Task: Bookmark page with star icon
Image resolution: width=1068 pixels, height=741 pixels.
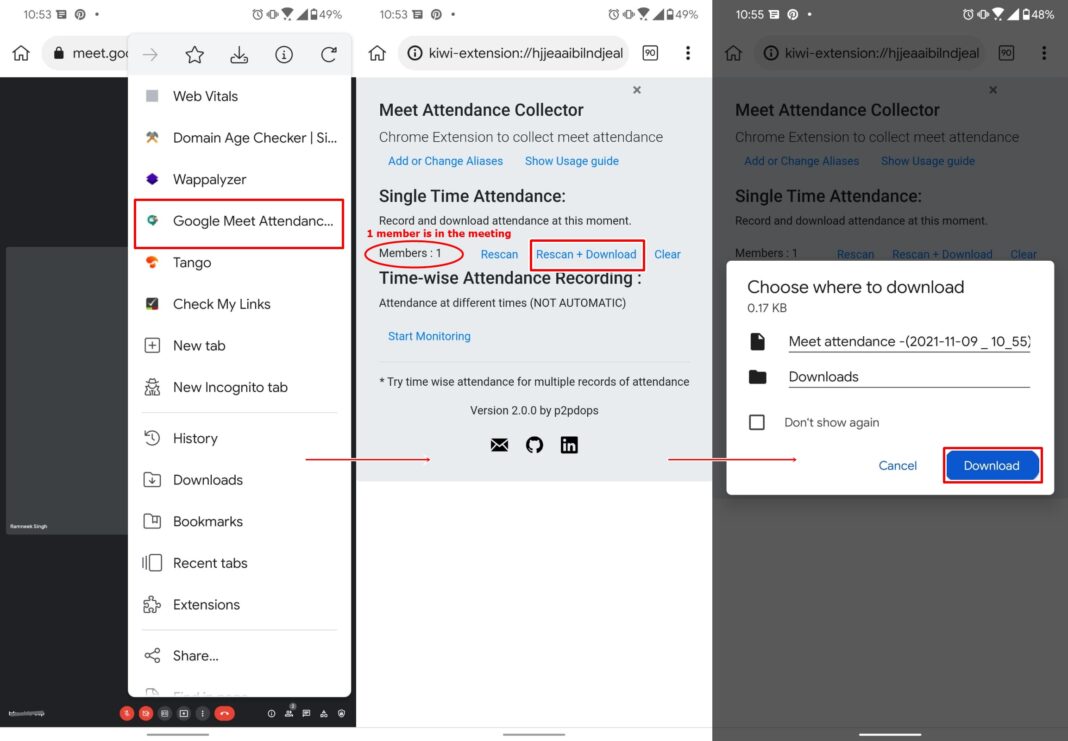Action: click(195, 54)
